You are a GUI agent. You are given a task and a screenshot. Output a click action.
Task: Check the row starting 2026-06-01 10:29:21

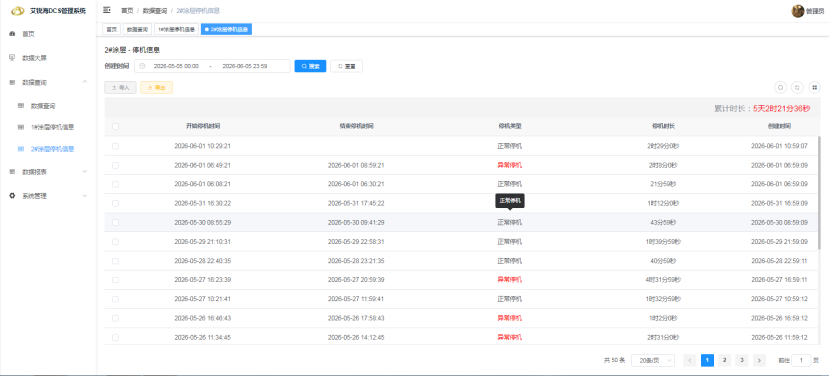(x=115, y=146)
